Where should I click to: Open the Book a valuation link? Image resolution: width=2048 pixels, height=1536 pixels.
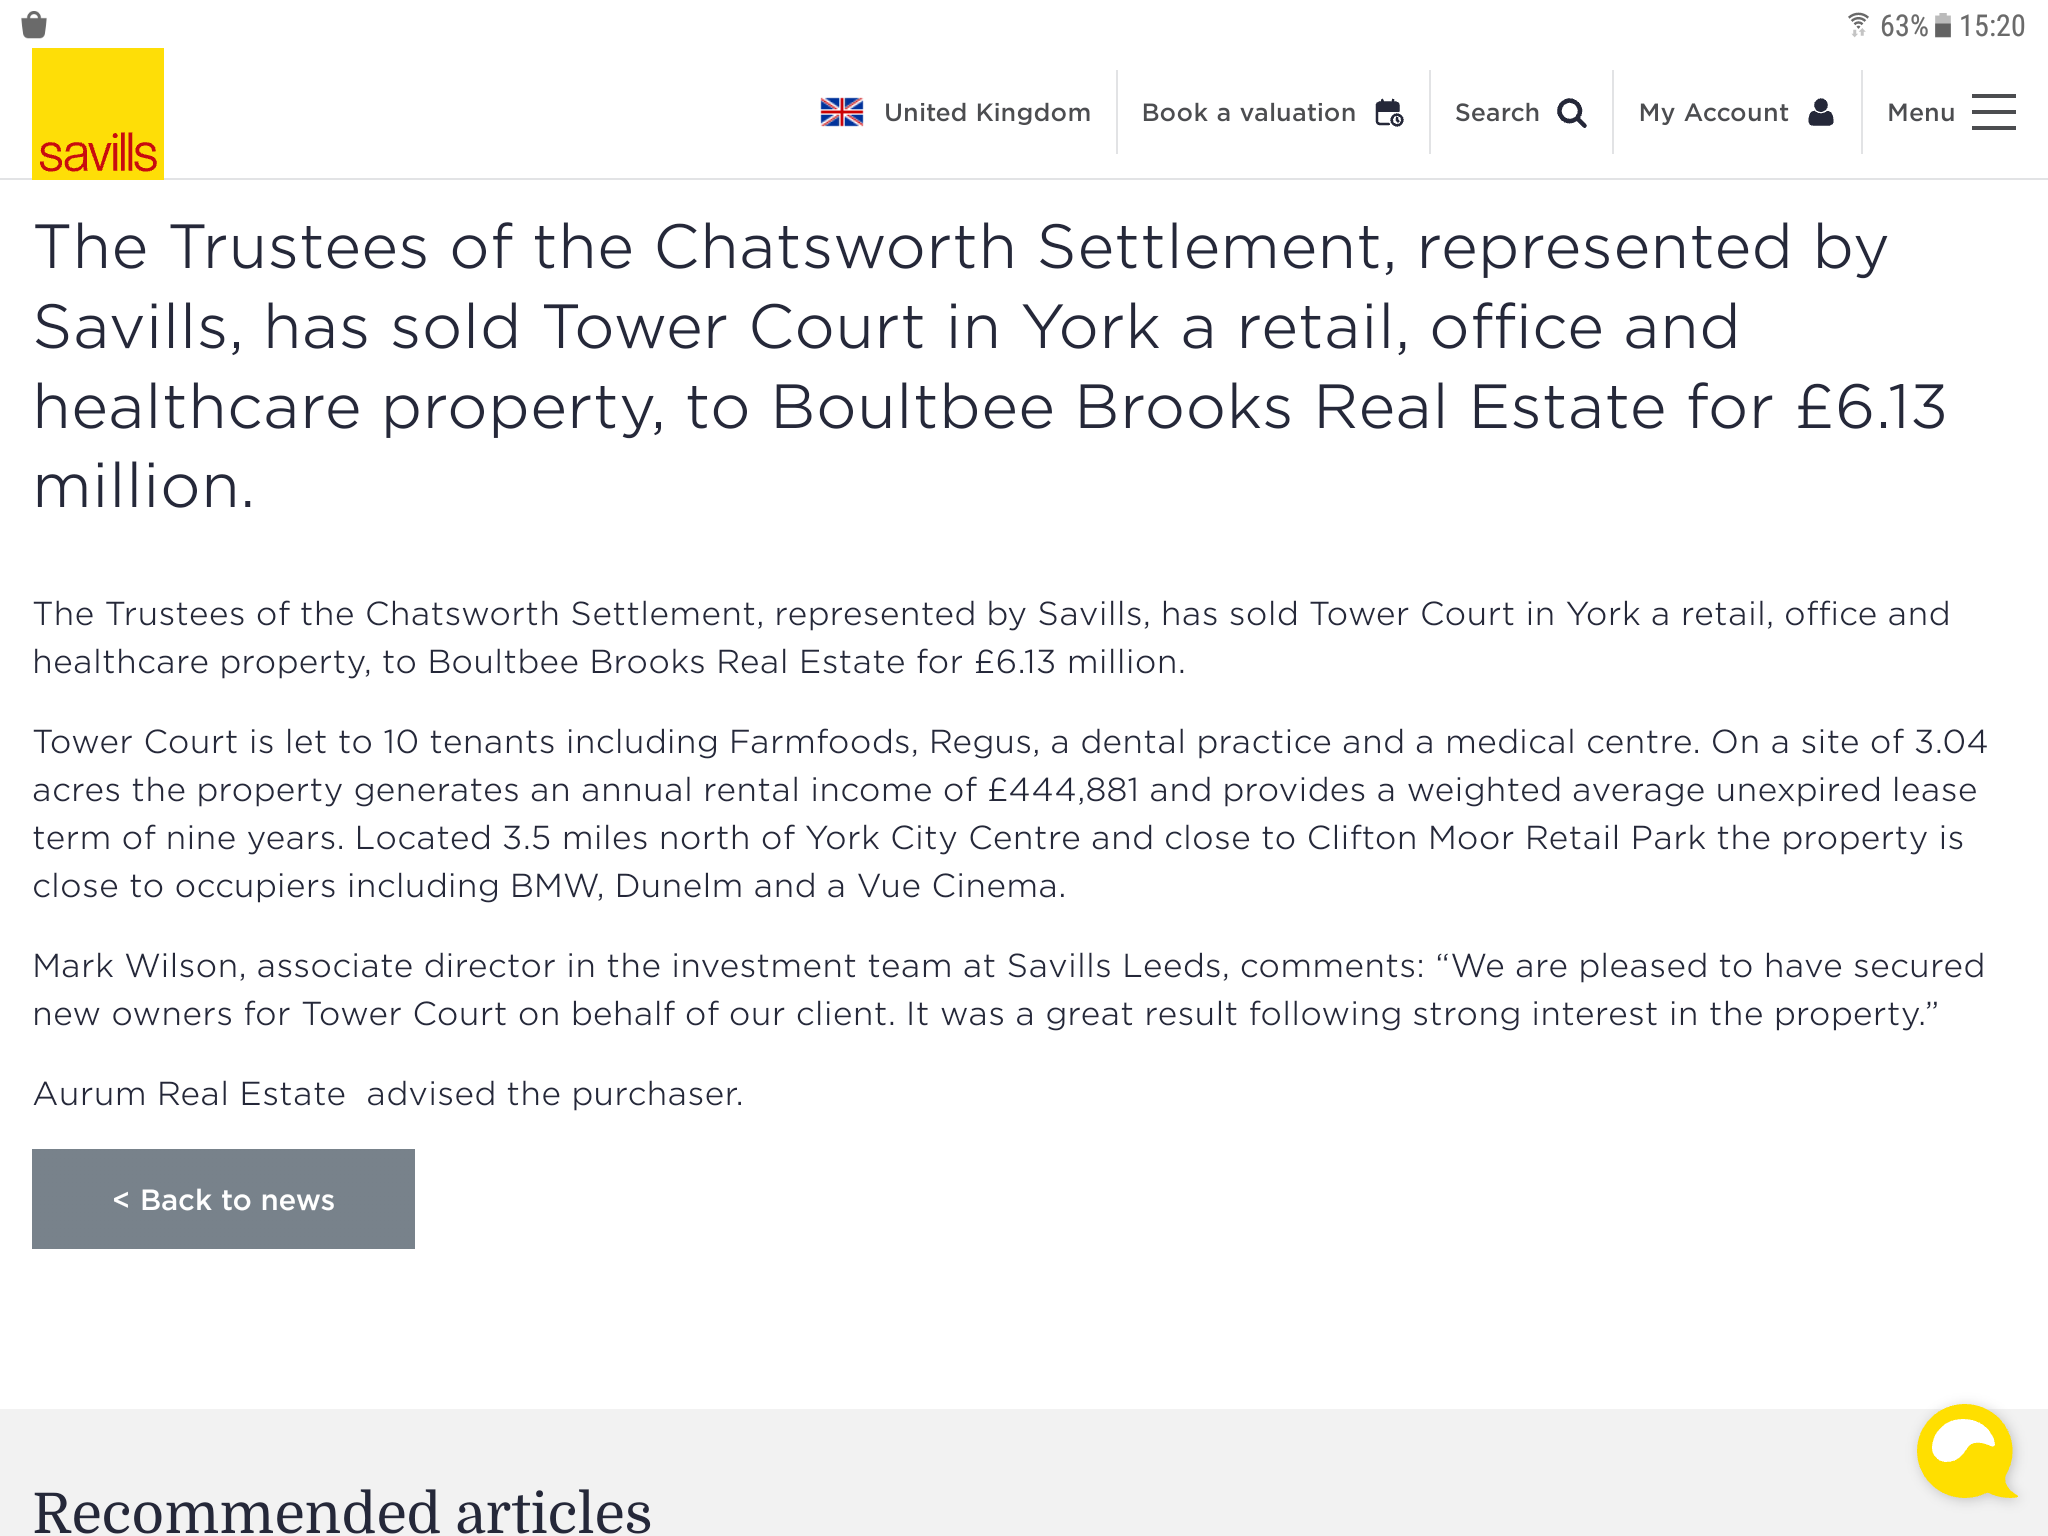point(1248,113)
